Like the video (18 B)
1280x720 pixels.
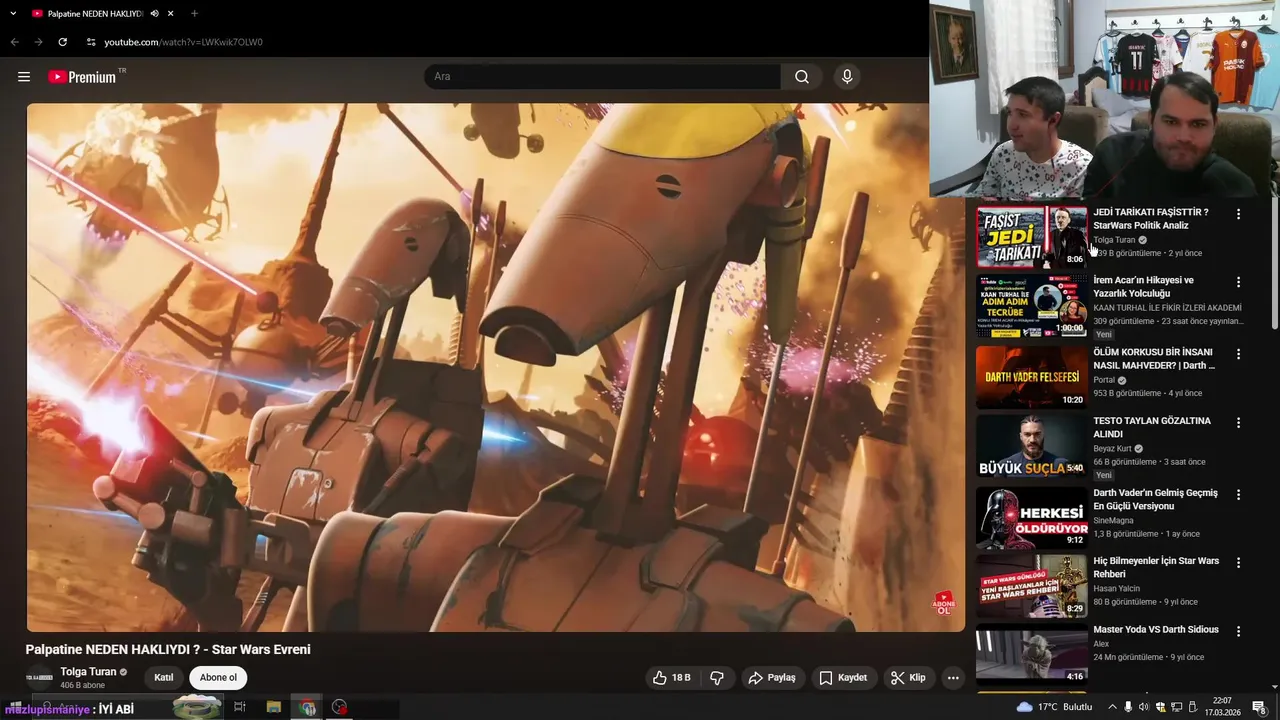pyautogui.click(x=672, y=677)
